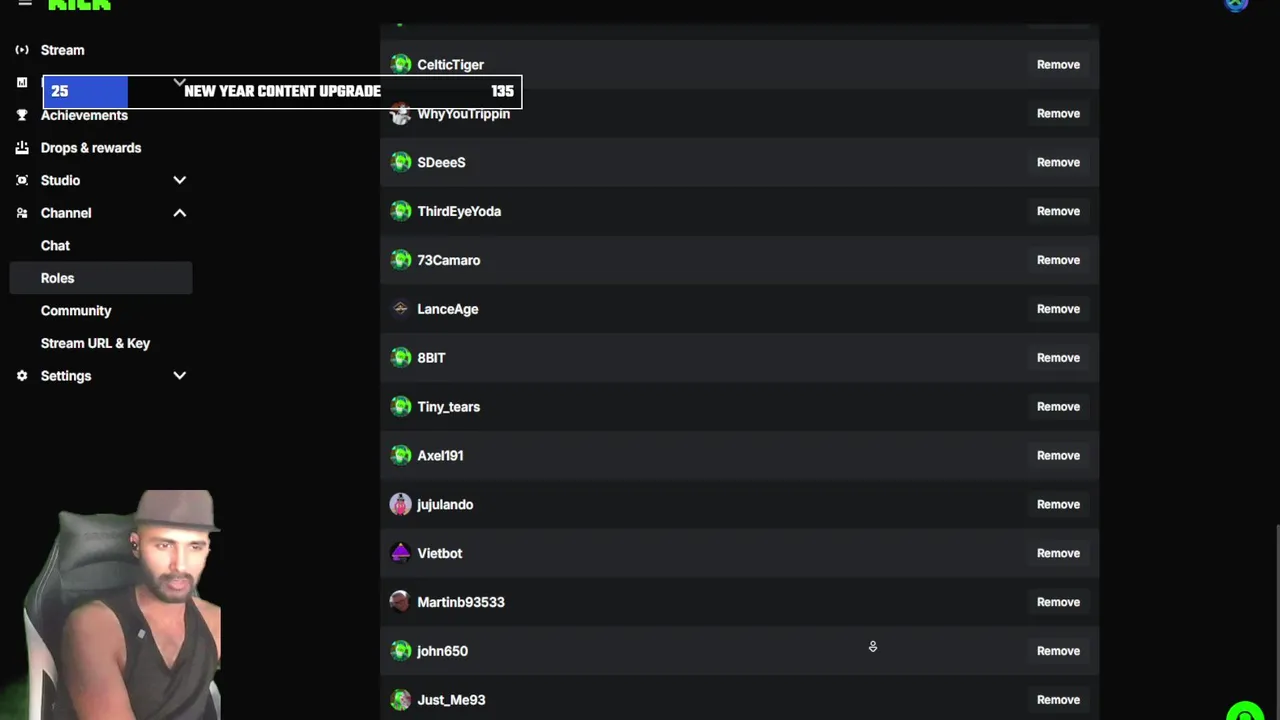Click the Drops & rewards gift icon
This screenshot has height=720, width=1280.
coord(22,148)
